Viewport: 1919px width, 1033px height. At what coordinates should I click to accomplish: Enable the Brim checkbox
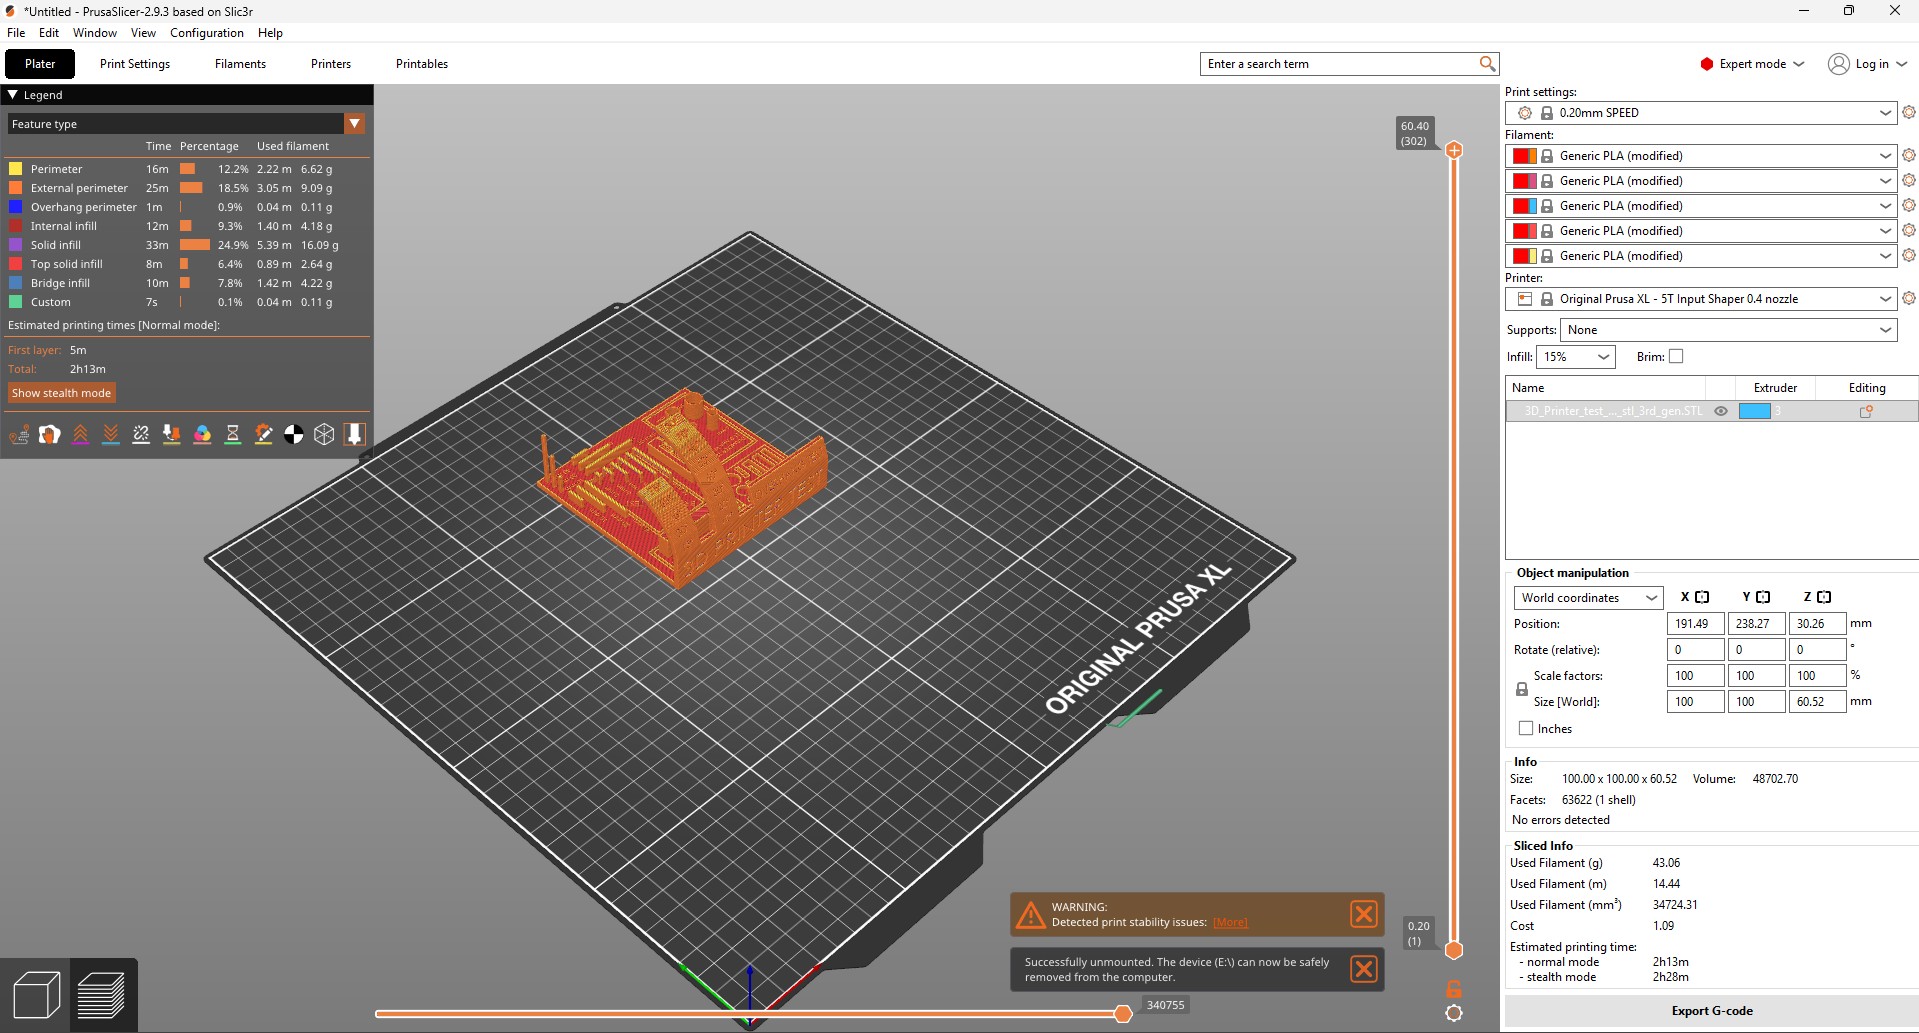1676,357
